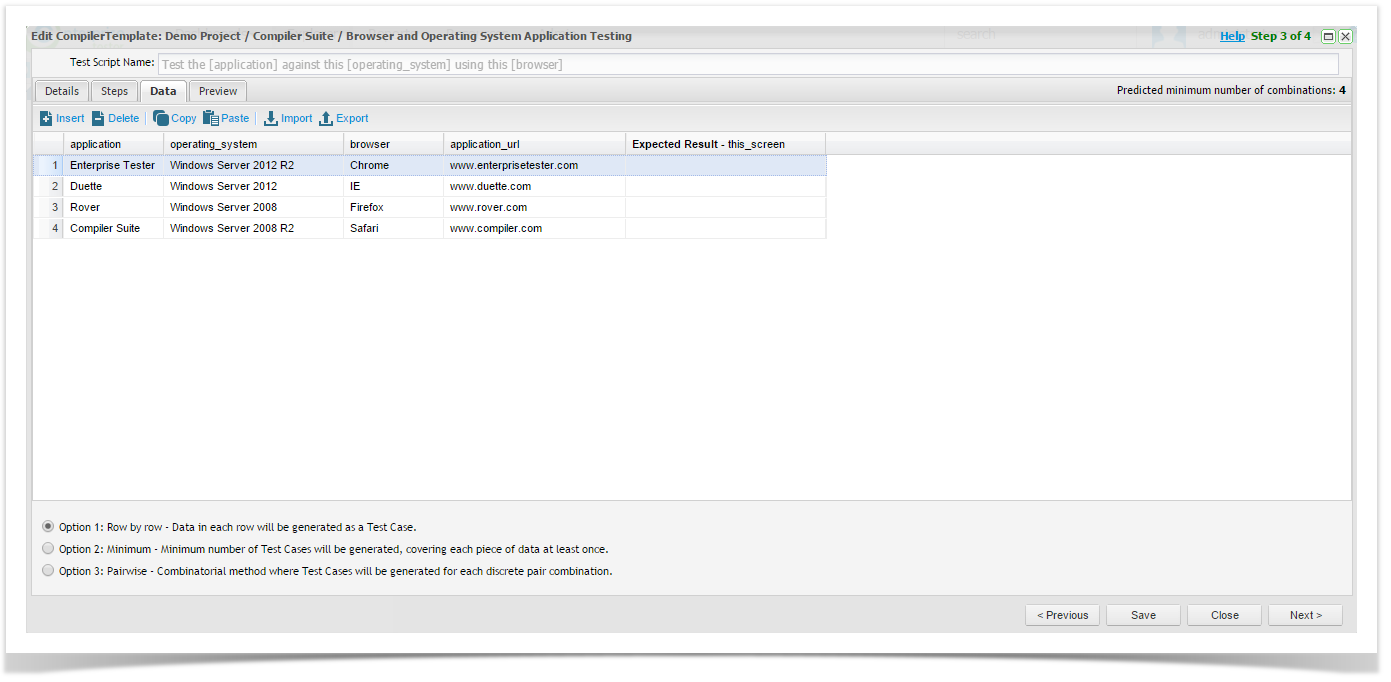Go back with Previous button
1391x682 pixels.
tap(1062, 615)
